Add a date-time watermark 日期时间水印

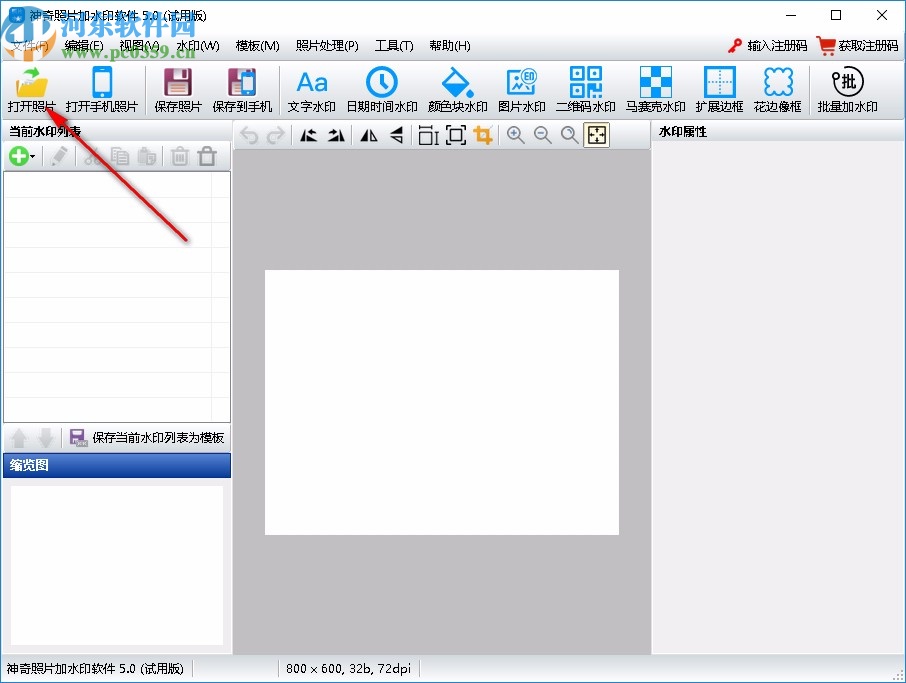pyautogui.click(x=382, y=90)
